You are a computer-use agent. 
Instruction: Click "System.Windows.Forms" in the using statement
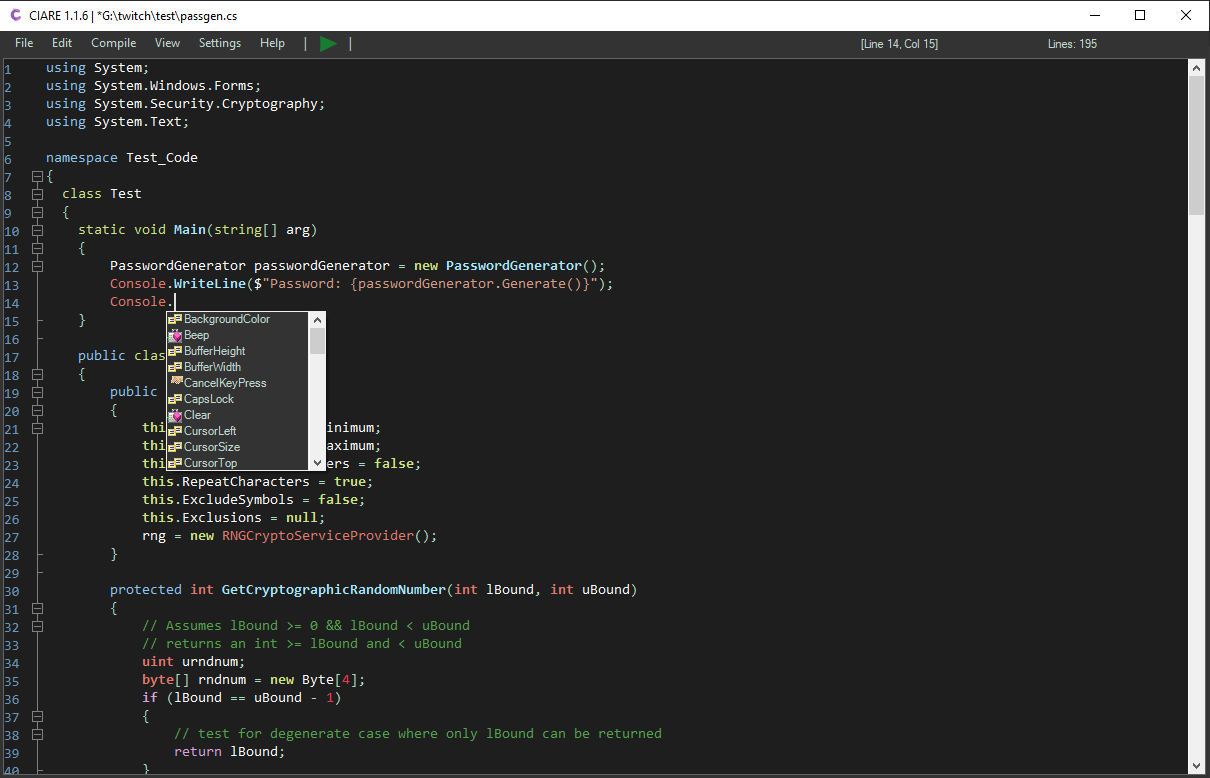click(x=174, y=86)
